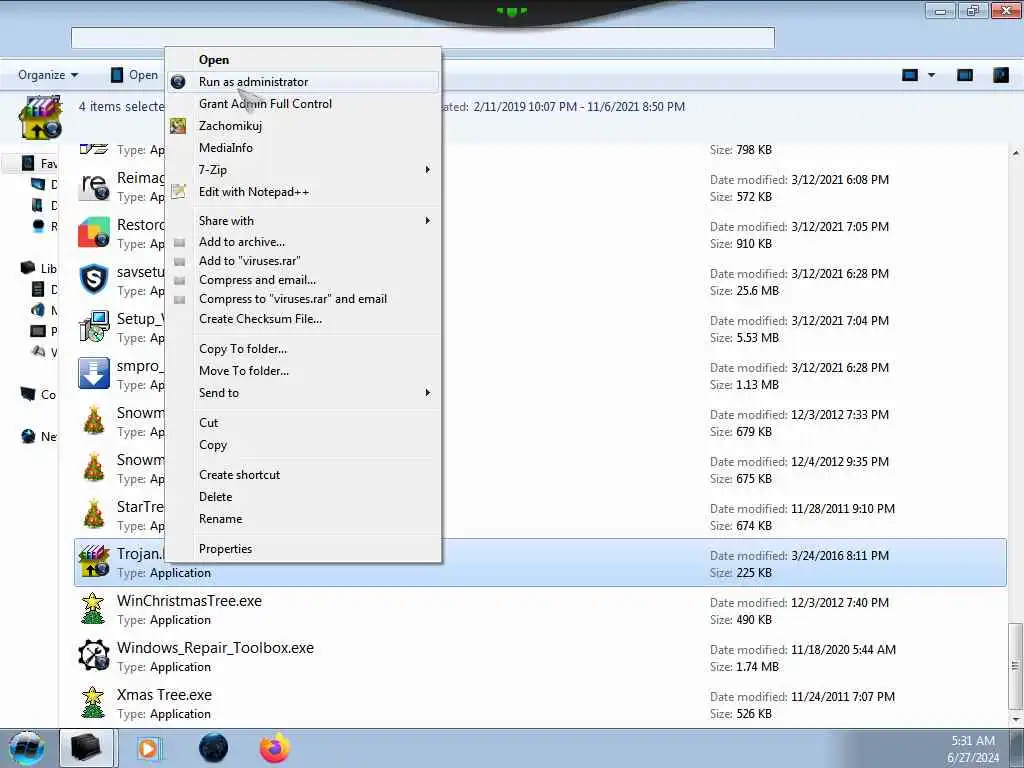Click the WinChristmasTree.exe tree icon
This screenshot has height=768, width=1024.
[x=93, y=609]
